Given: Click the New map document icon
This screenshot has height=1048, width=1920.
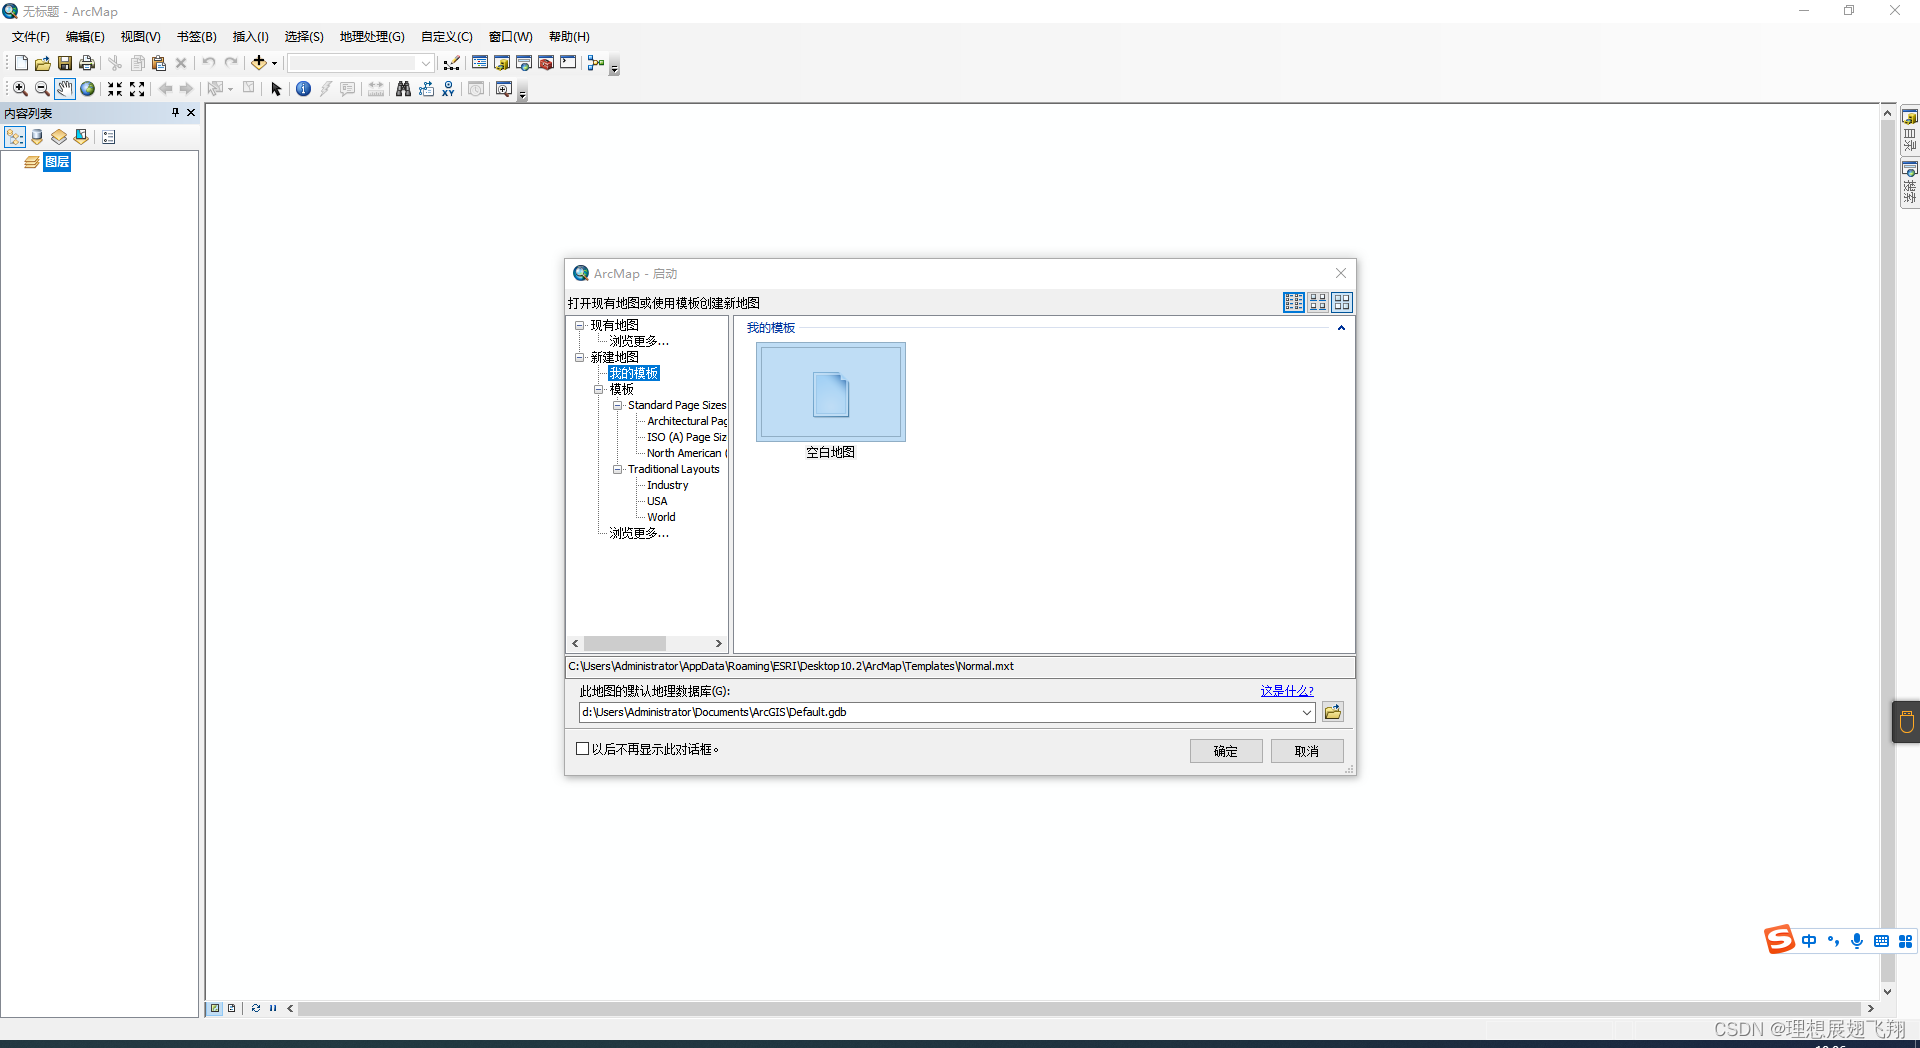Looking at the screenshot, I should (x=21, y=63).
